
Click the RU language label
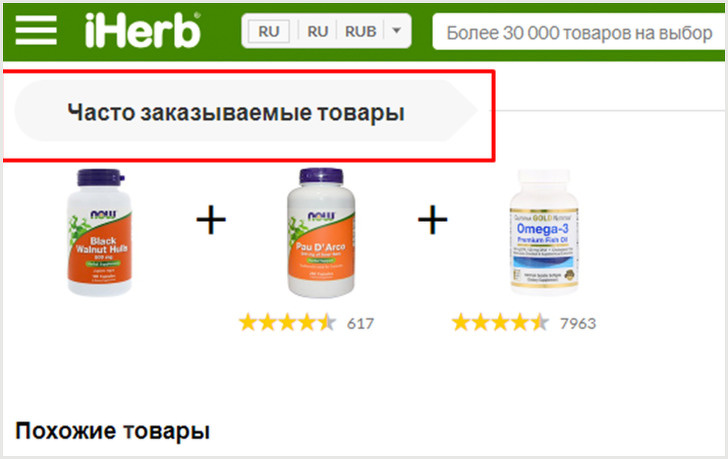318,32
